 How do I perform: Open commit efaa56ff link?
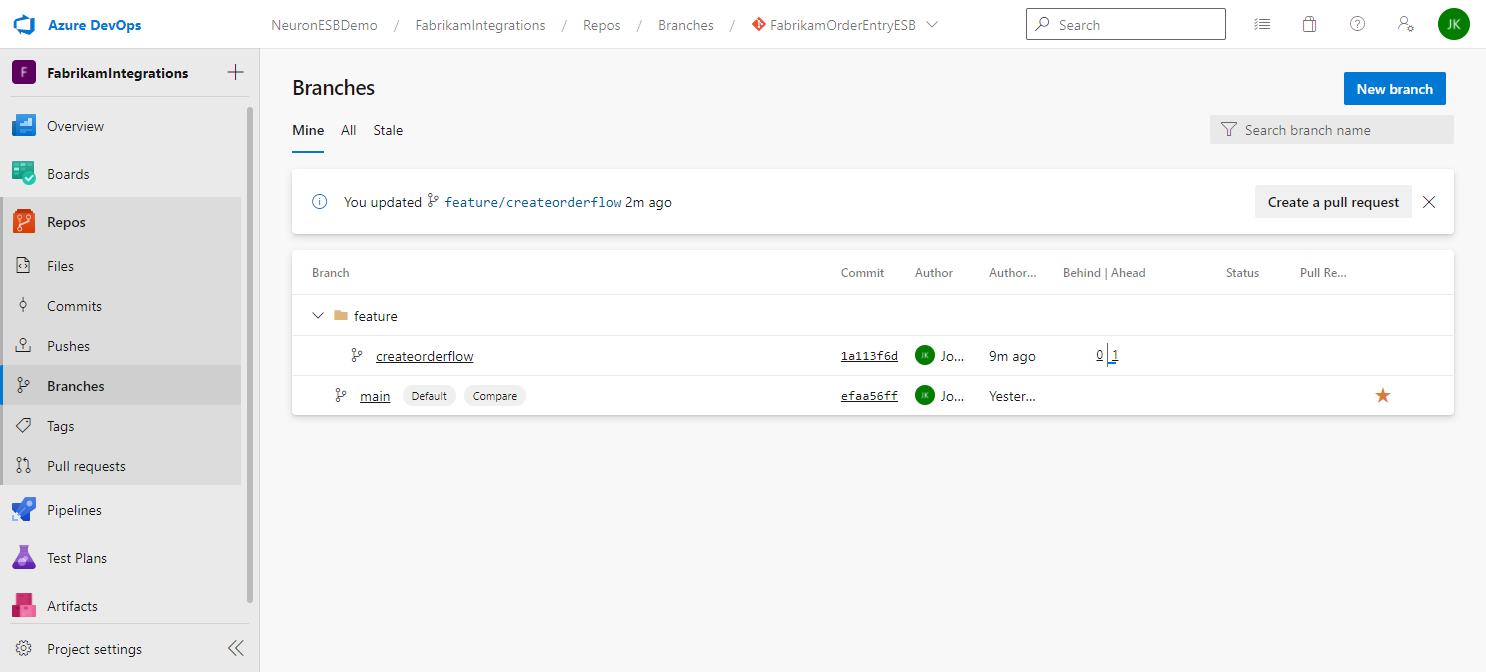point(869,396)
